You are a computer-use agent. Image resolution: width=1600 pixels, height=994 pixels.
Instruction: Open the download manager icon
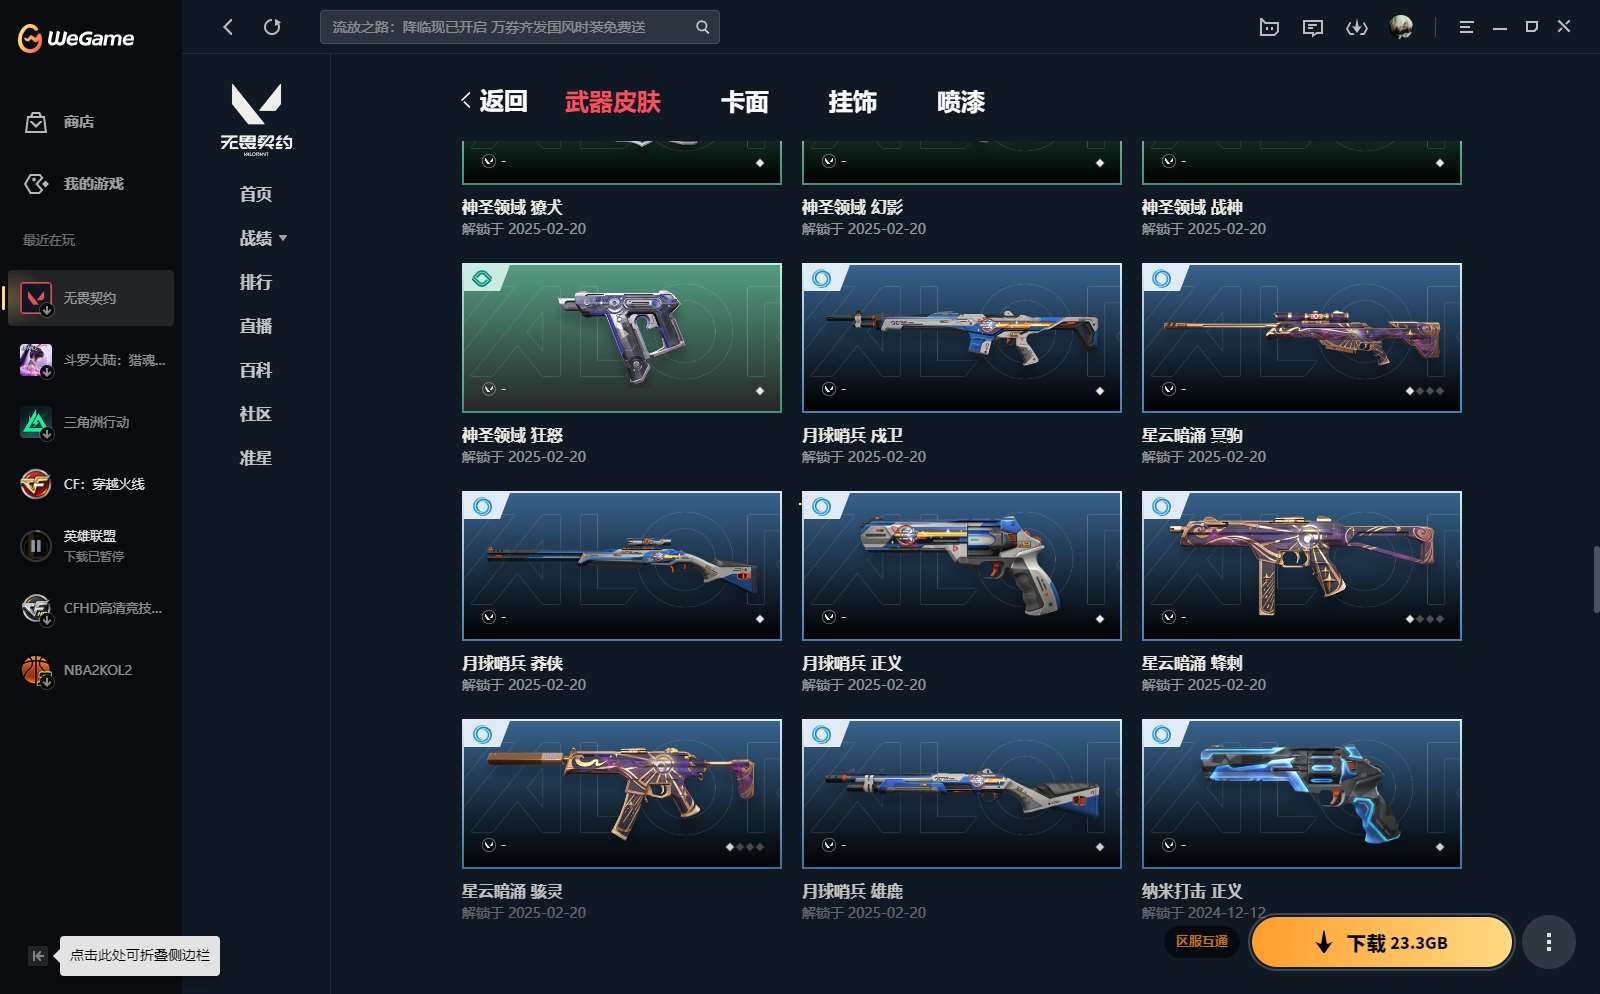coord(1357,27)
